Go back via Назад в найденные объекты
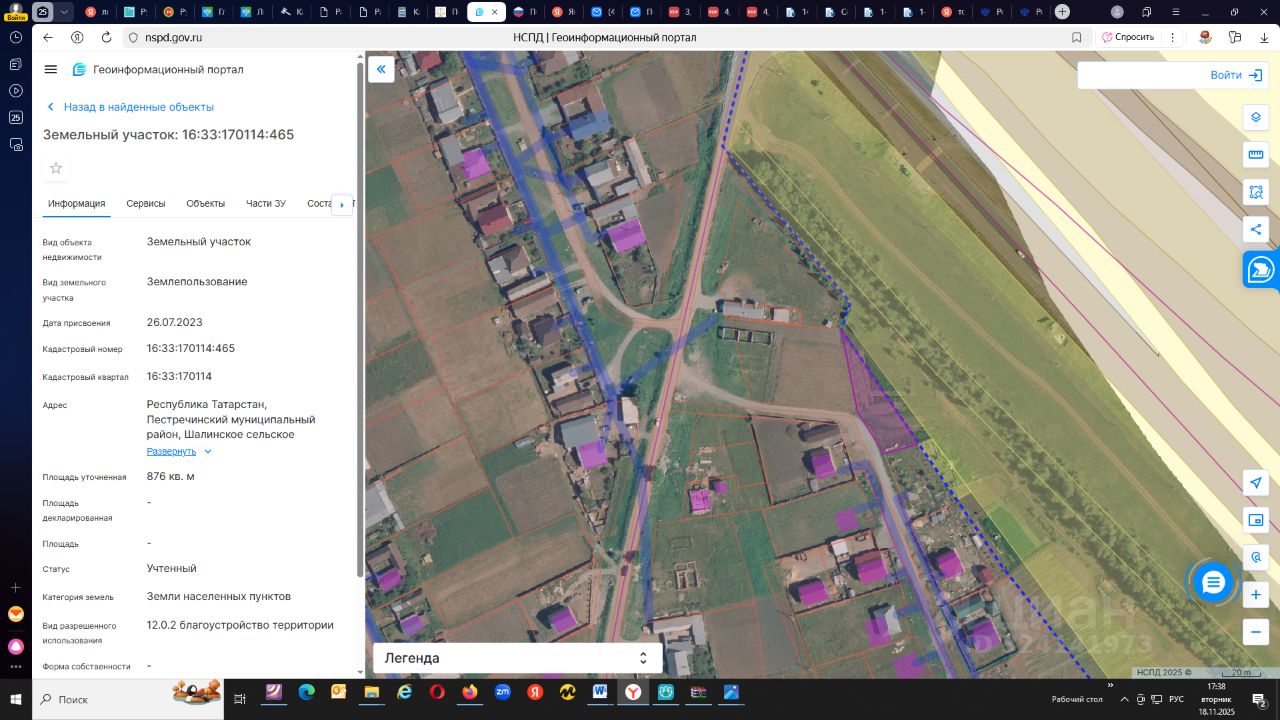This screenshot has height=720, width=1280. click(x=130, y=107)
